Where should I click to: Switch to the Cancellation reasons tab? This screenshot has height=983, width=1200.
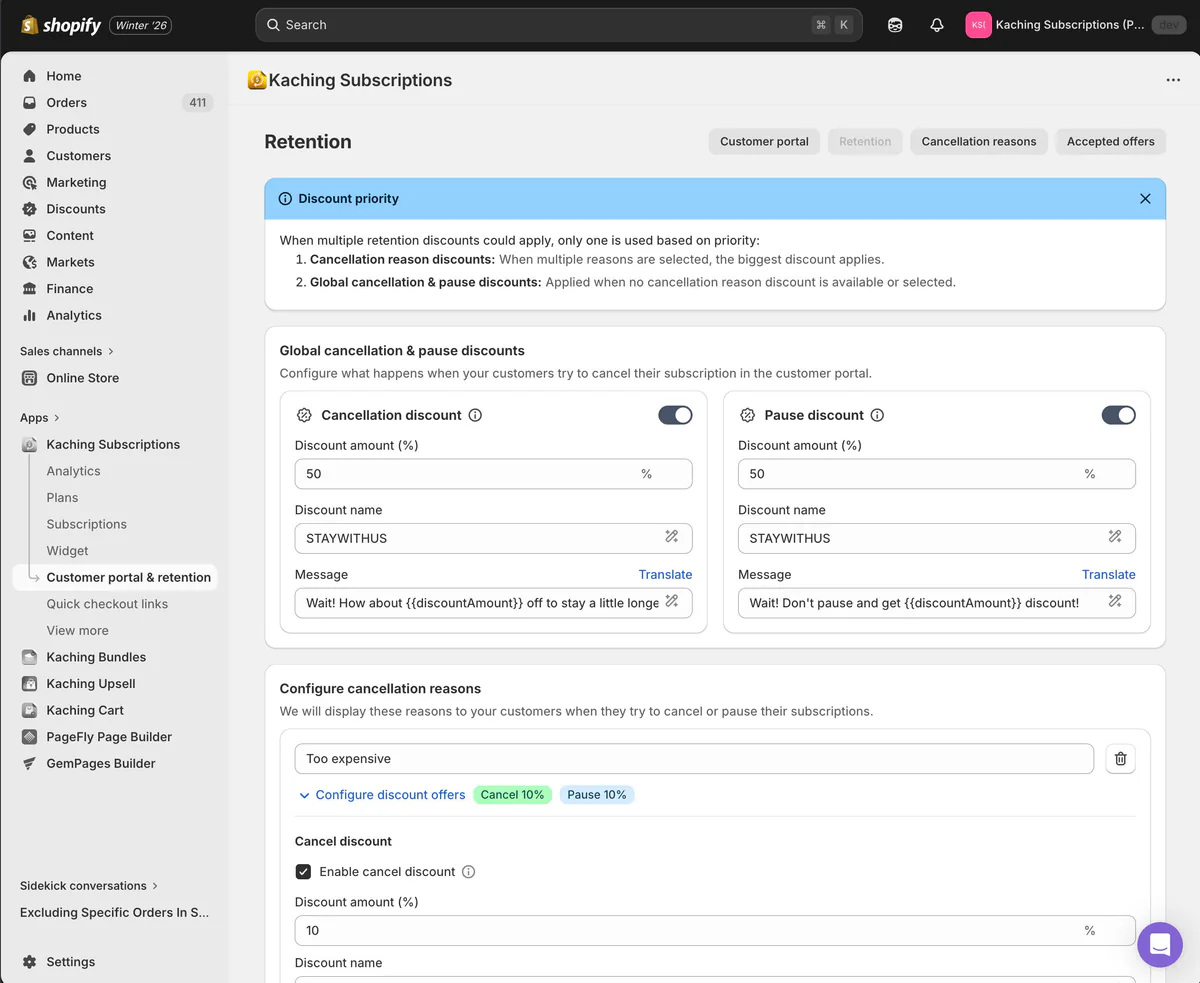point(979,141)
